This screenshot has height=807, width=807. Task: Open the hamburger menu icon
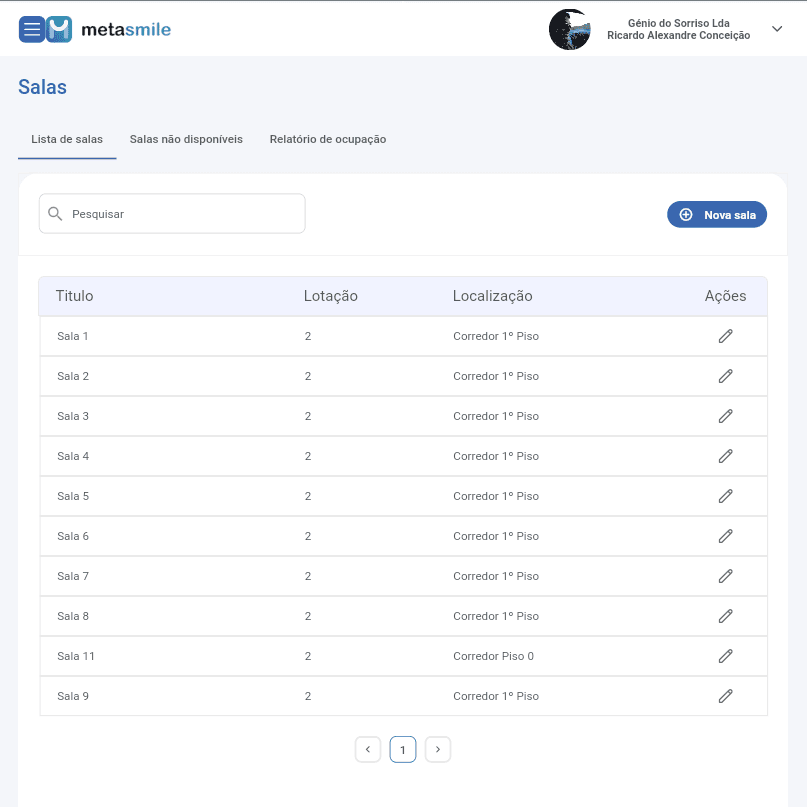[32, 29]
